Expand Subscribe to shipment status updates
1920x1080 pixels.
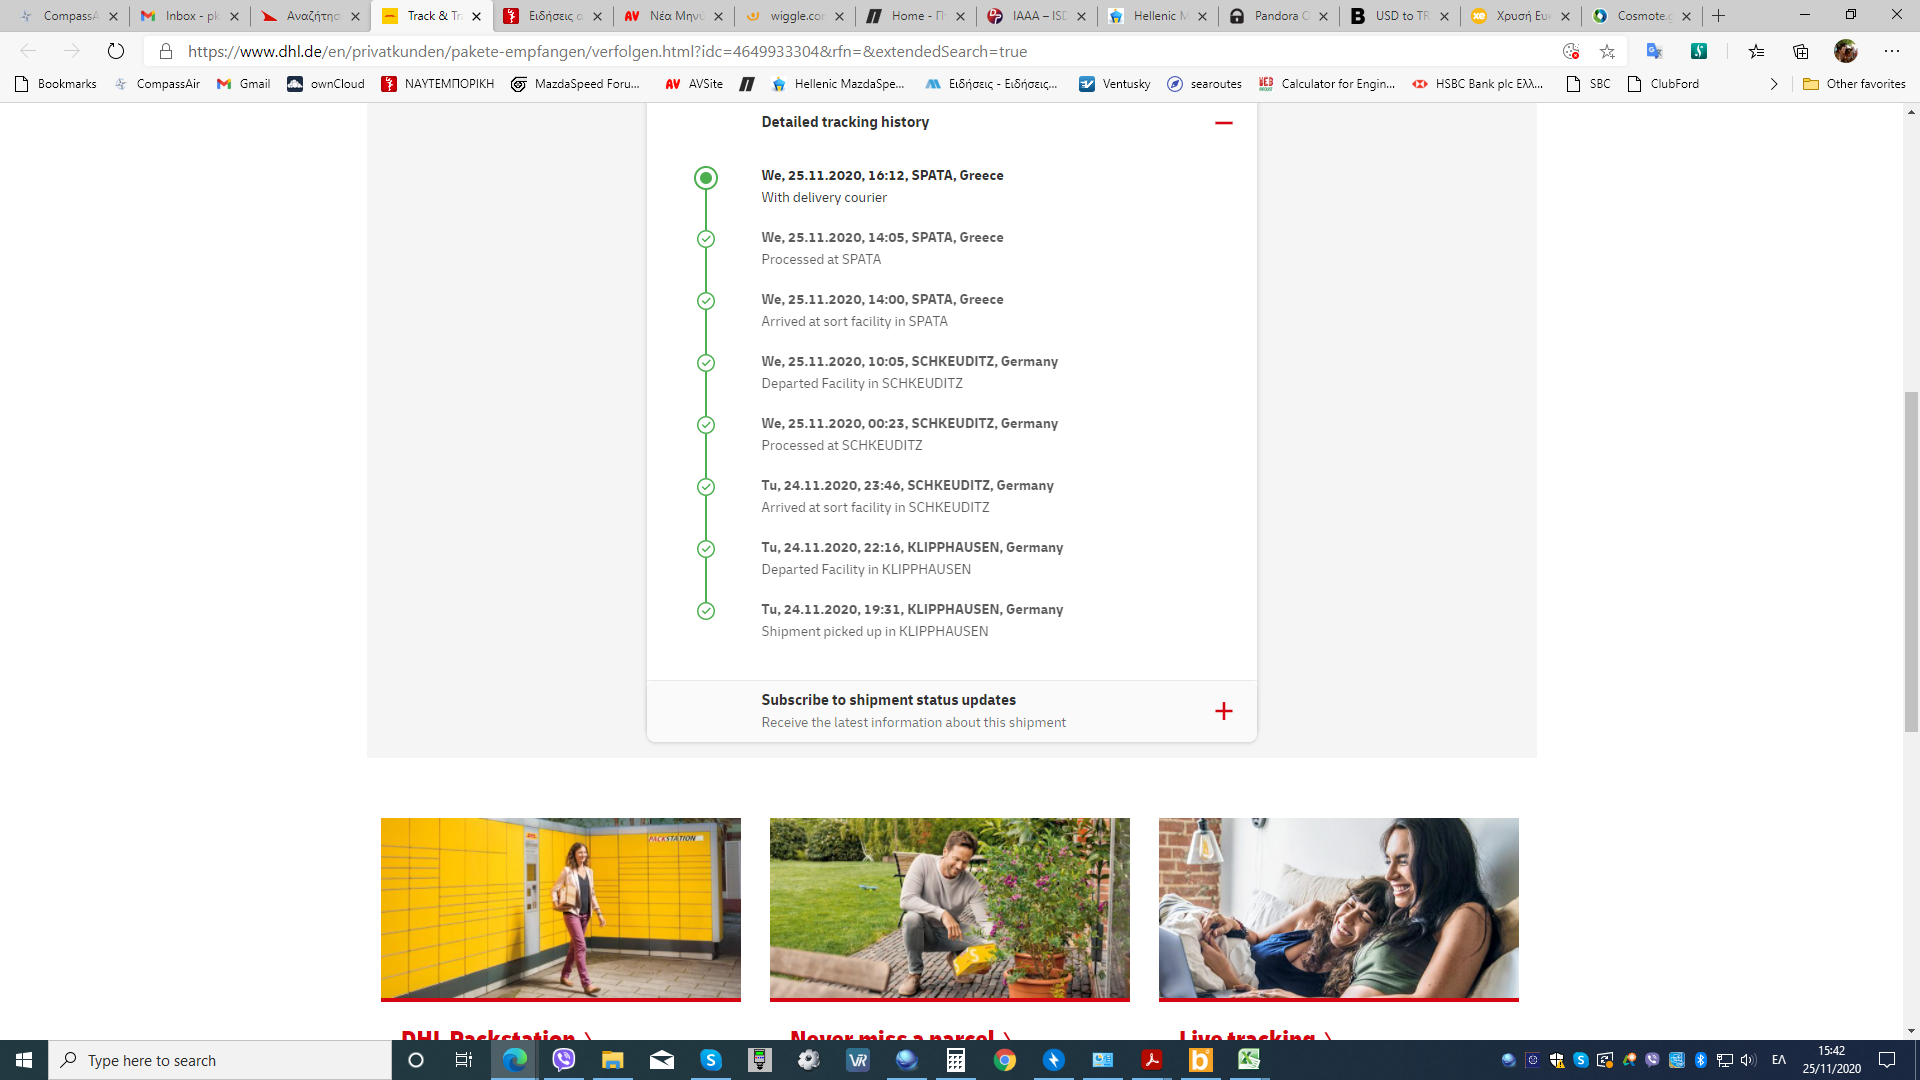click(x=1223, y=711)
